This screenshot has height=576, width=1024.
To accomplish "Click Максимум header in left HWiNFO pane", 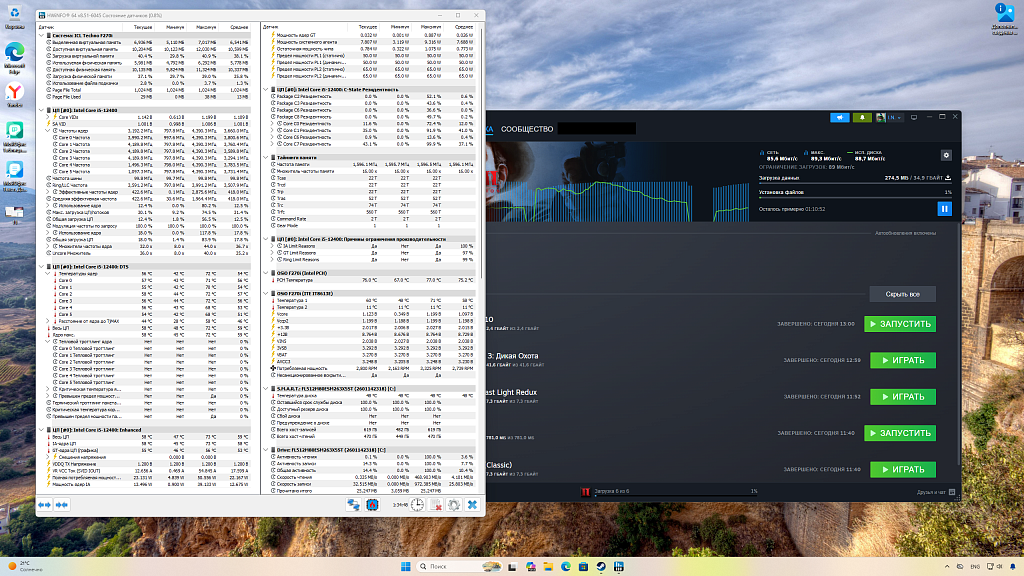I will pos(206,27).
